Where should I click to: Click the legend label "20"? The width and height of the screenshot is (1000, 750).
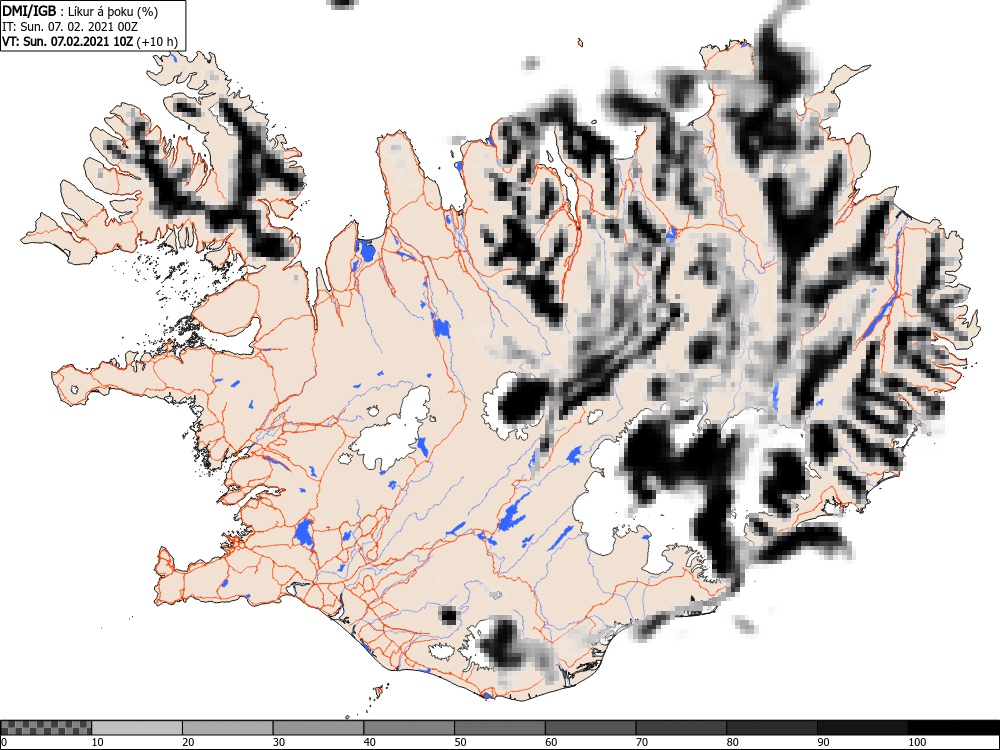(188, 742)
